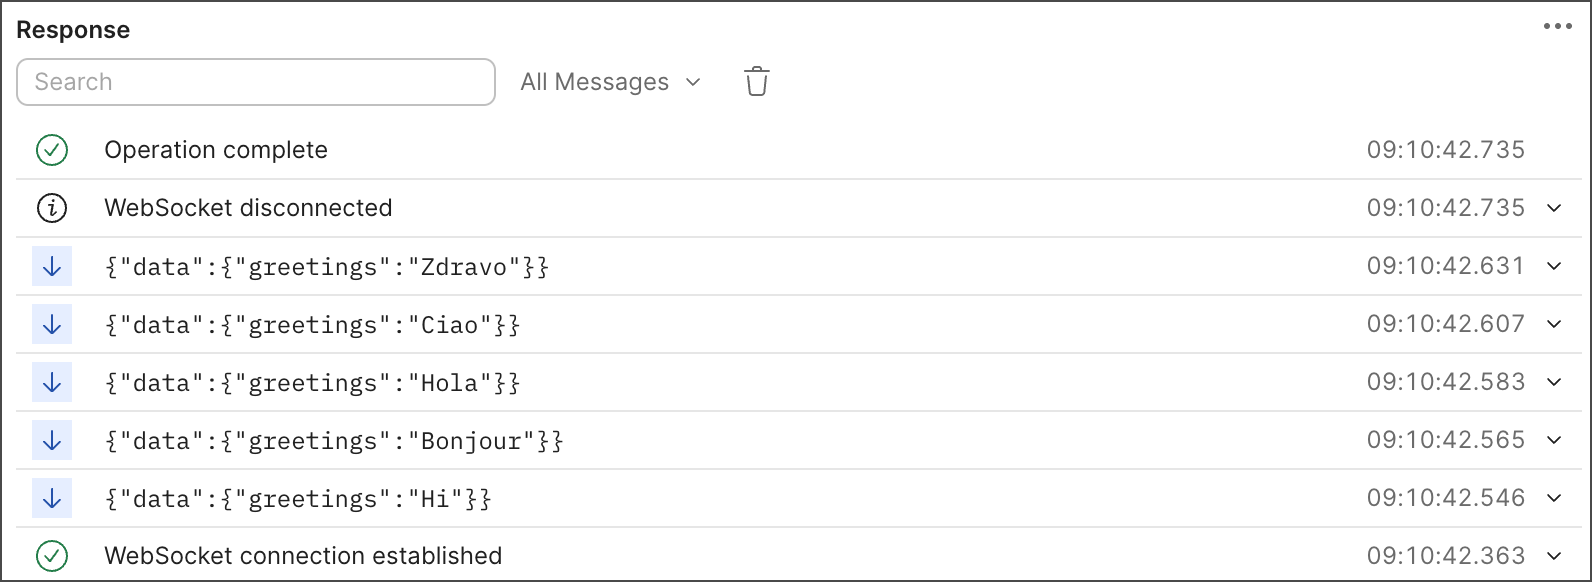Click the down-arrow icon for Ciao message
Viewport: 1592px width, 582px height.
52,325
